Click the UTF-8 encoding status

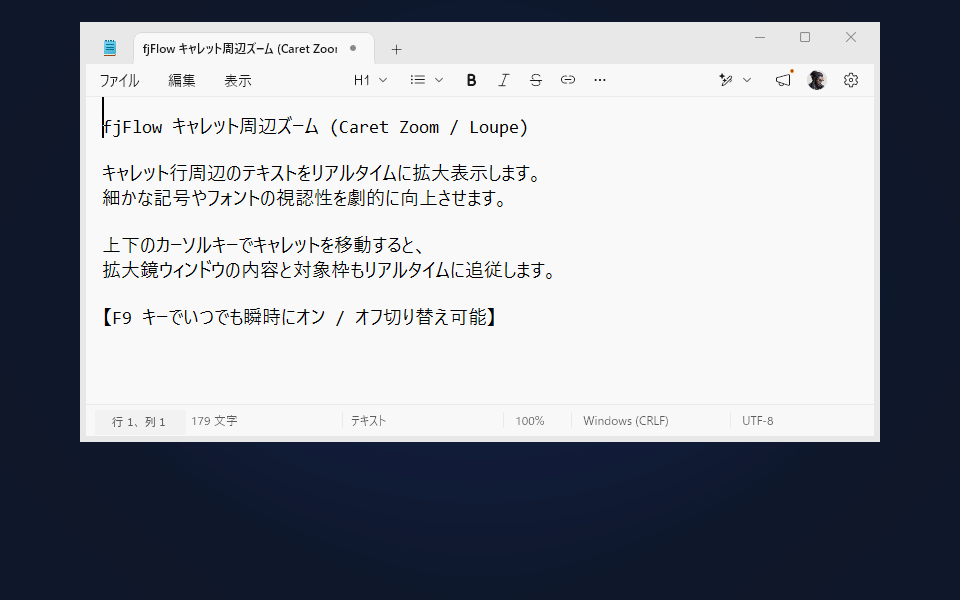tap(757, 421)
